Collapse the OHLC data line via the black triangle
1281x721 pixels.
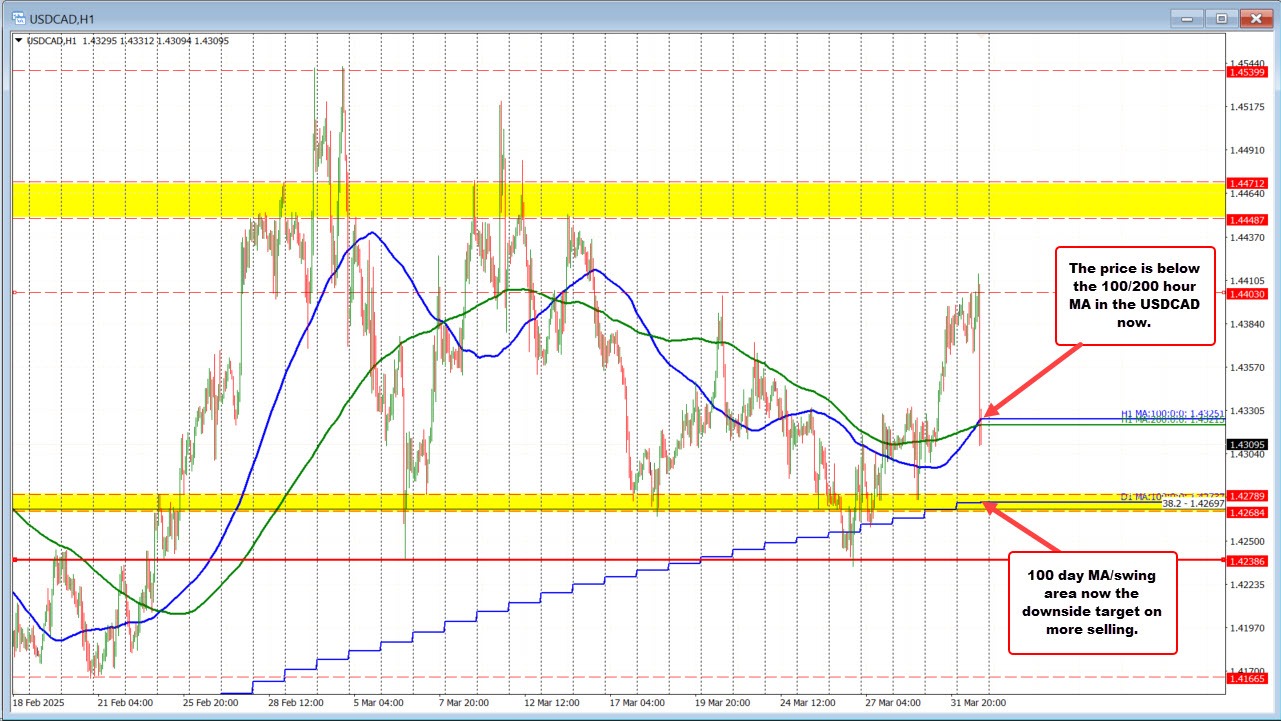pos(20,41)
